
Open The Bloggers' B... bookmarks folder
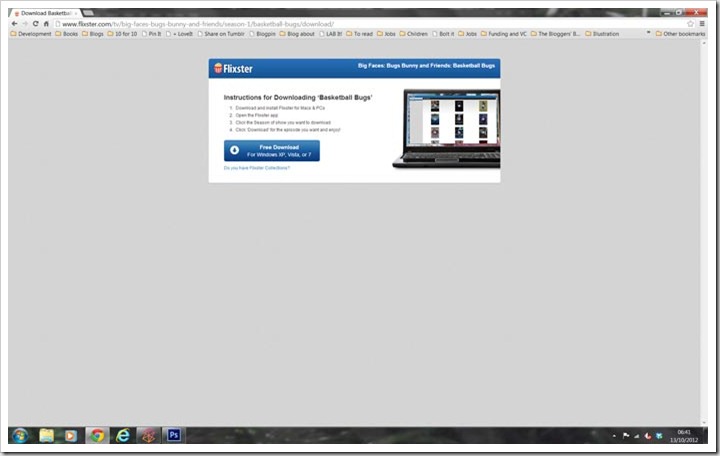click(x=556, y=34)
